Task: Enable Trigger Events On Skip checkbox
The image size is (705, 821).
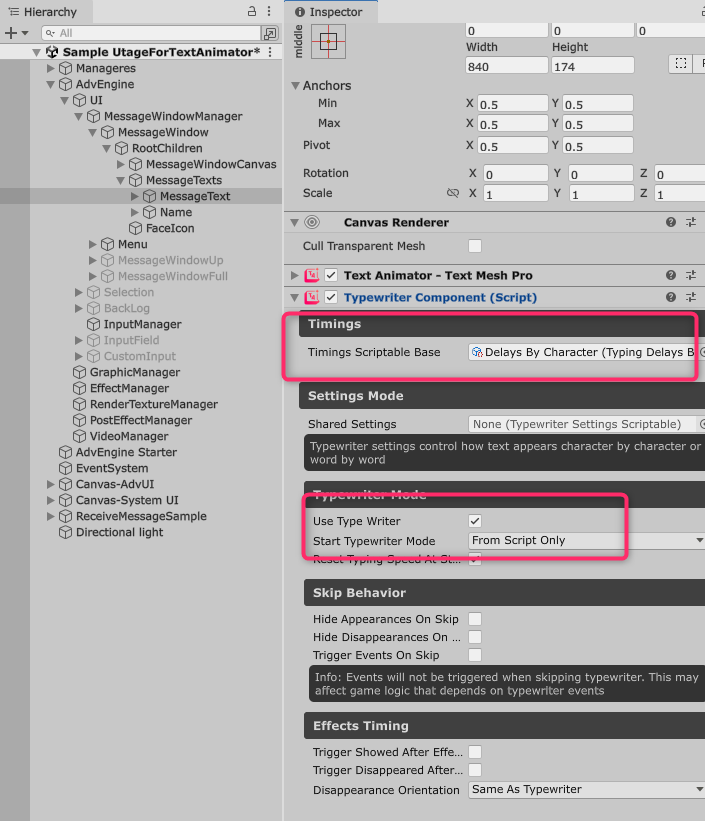Action: [475, 655]
